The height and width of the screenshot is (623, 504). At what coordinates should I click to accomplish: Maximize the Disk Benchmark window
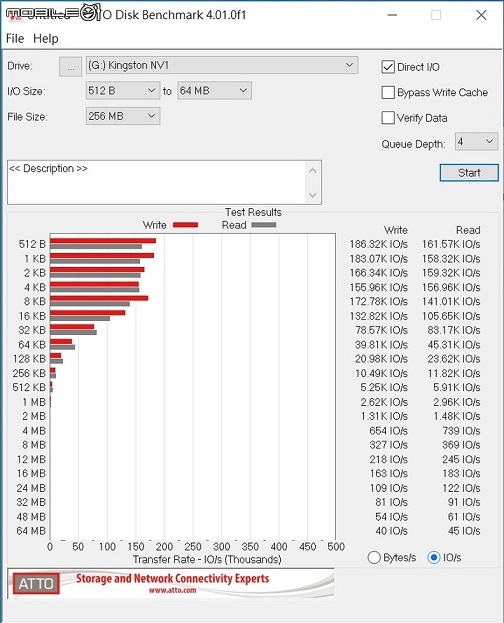tap(436, 15)
